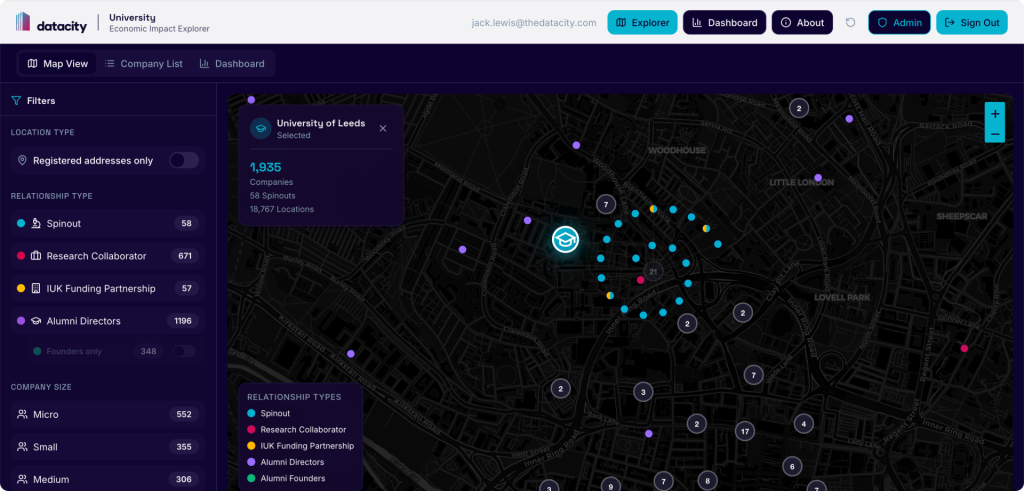Viewport: 1024px width, 491px height.
Task: Filter by Micro company size
Action: tap(105, 414)
